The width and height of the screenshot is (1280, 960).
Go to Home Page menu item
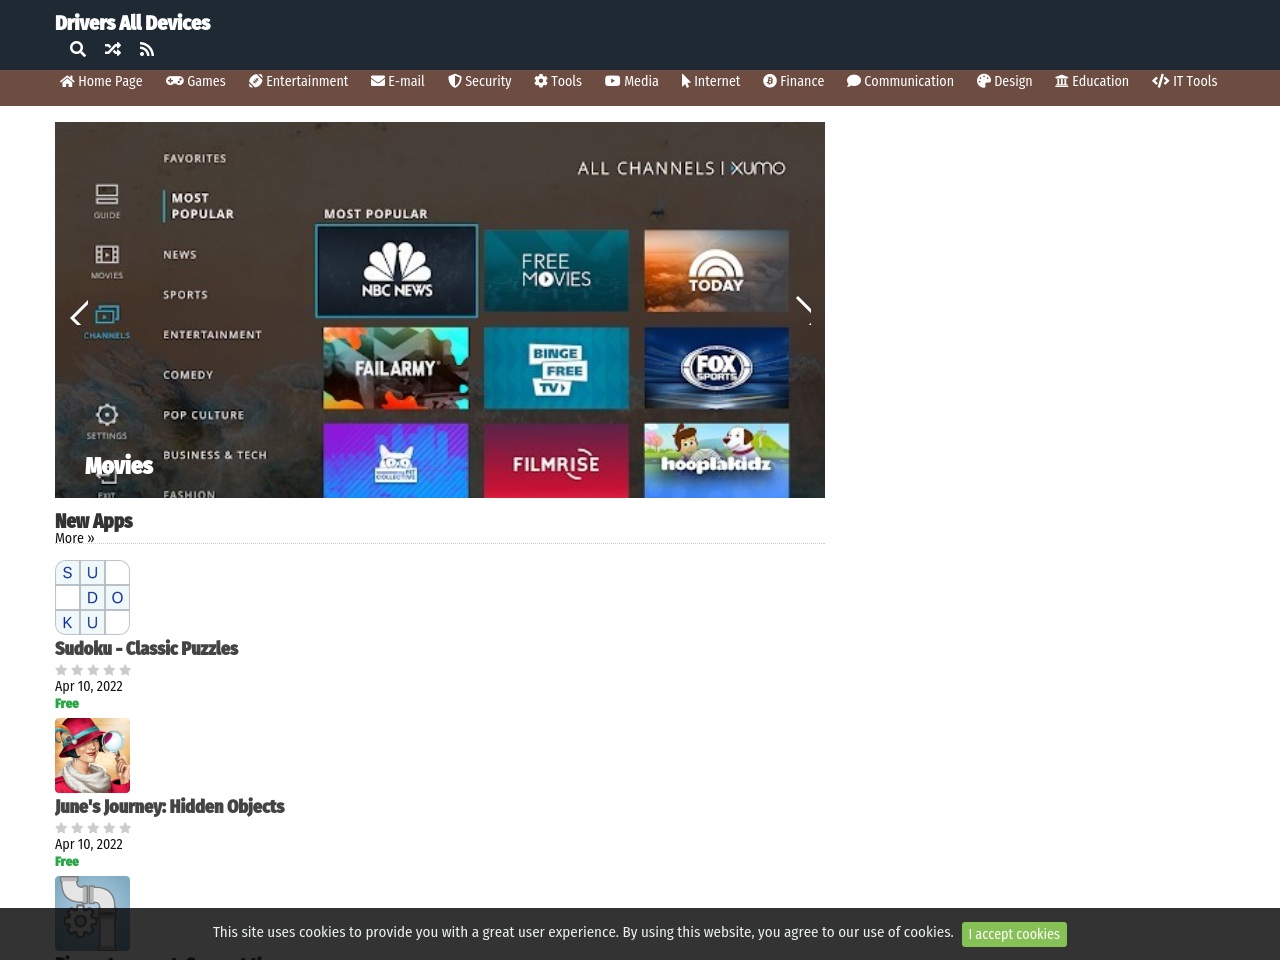(101, 81)
